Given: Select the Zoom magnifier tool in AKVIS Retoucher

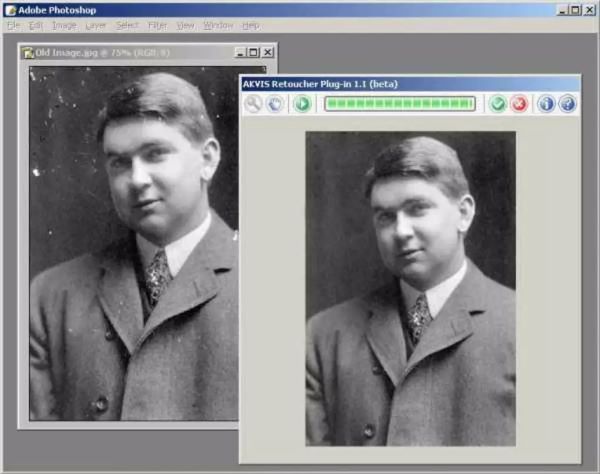Looking at the screenshot, I should (253, 104).
